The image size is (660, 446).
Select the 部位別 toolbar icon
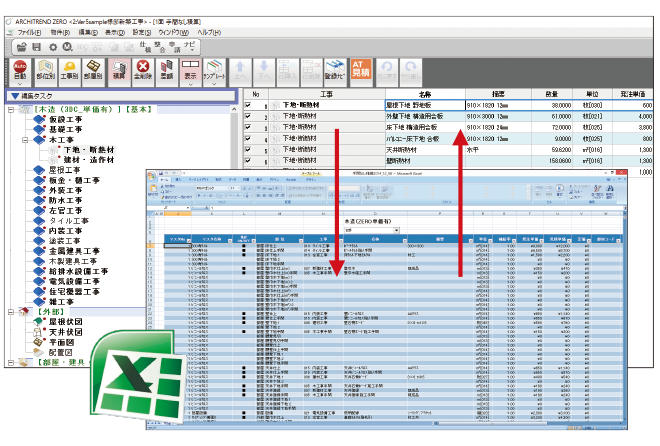[45, 70]
